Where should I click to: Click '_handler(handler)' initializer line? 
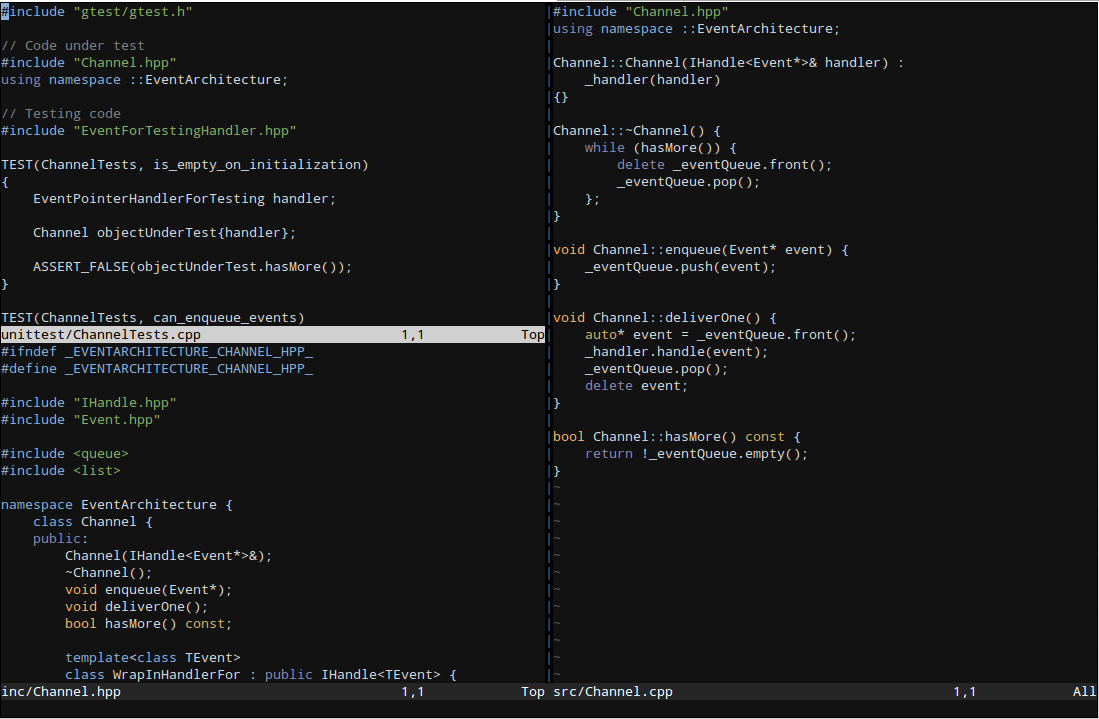pyautogui.click(x=653, y=79)
